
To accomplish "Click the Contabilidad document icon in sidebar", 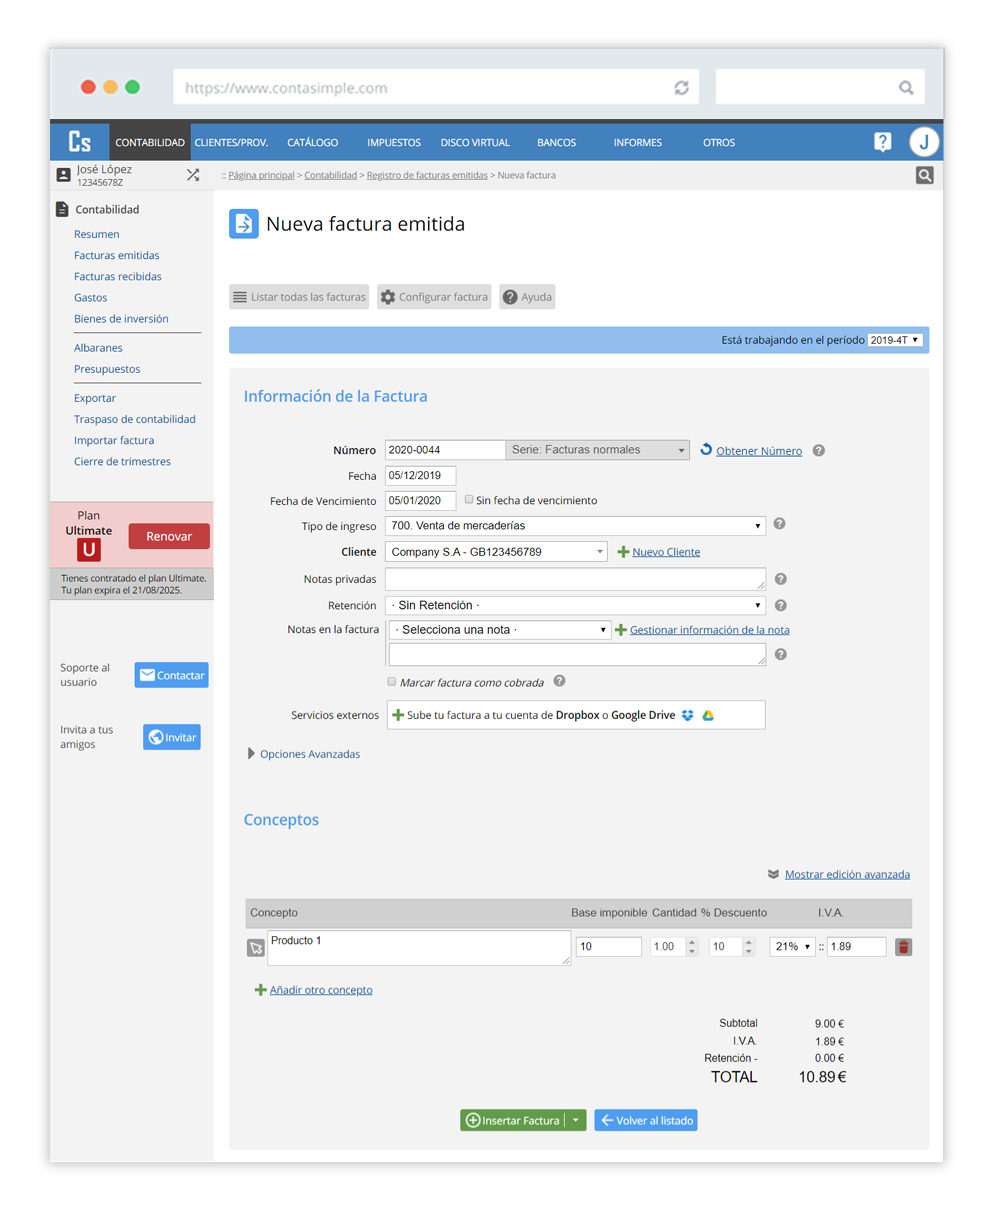I will point(62,209).
